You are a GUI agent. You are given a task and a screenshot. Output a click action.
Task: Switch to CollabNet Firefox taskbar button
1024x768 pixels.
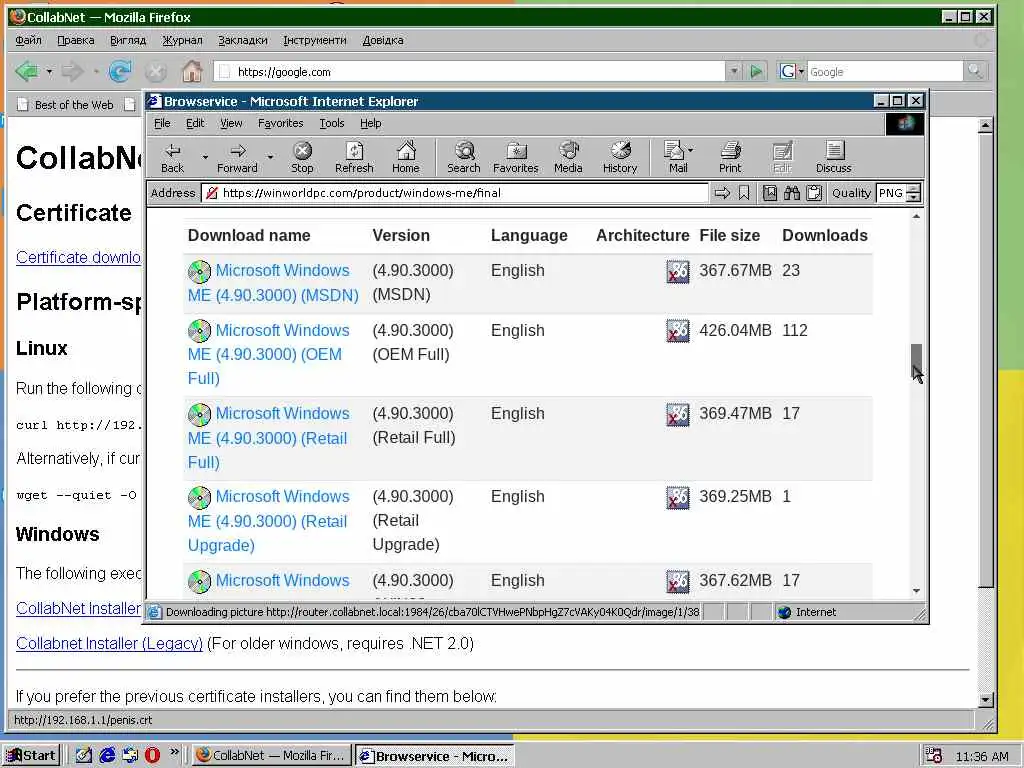[x=271, y=755]
